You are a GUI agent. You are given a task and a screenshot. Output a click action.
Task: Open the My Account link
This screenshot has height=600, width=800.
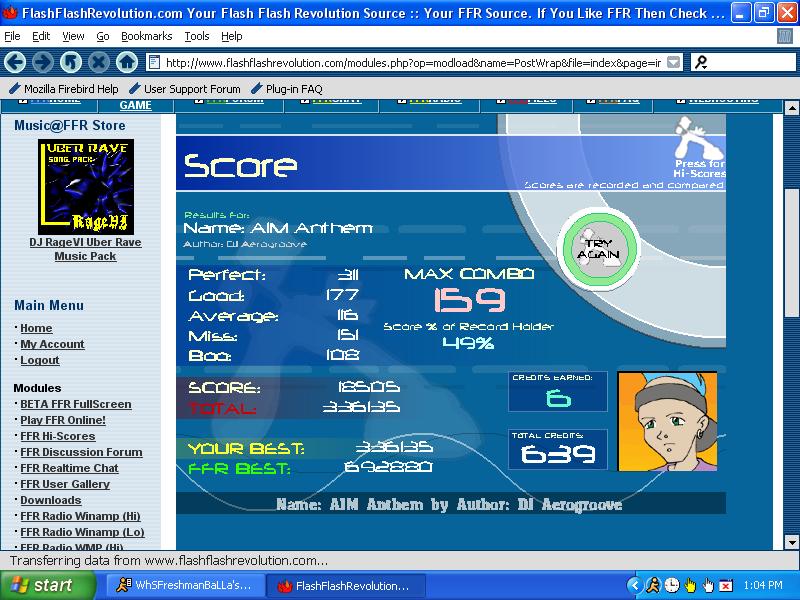point(52,344)
